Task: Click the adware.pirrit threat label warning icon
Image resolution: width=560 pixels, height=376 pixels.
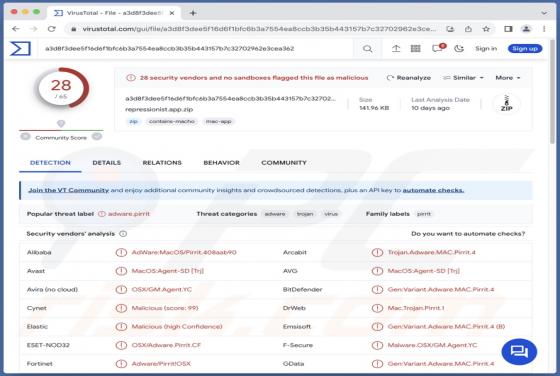Action: click(x=102, y=214)
